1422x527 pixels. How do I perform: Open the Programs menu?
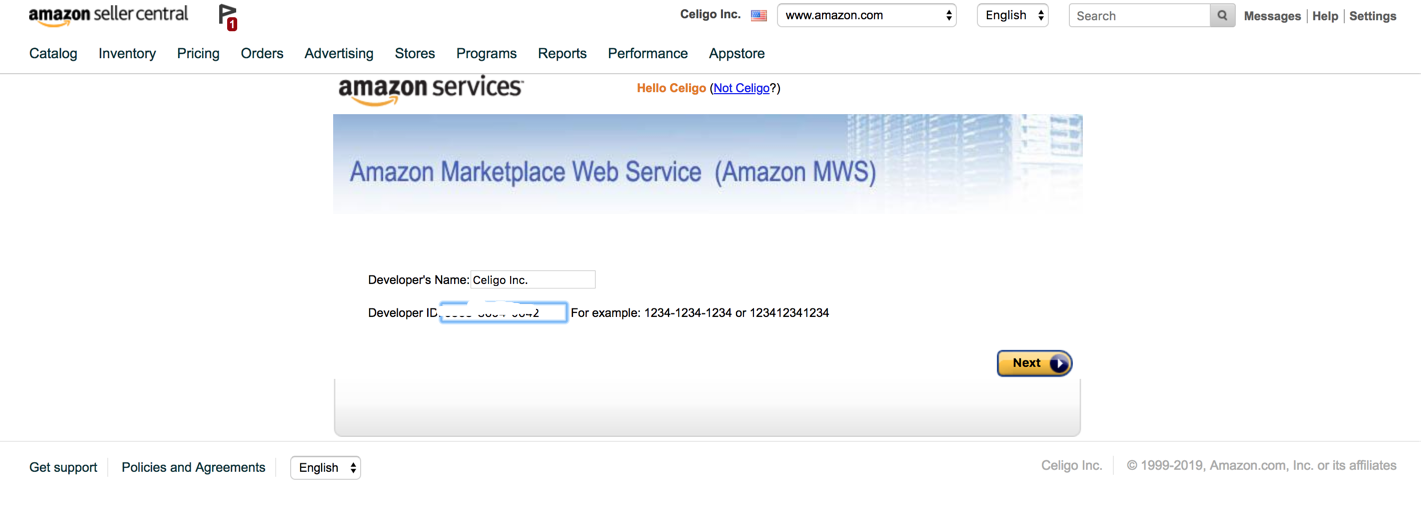(486, 54)
